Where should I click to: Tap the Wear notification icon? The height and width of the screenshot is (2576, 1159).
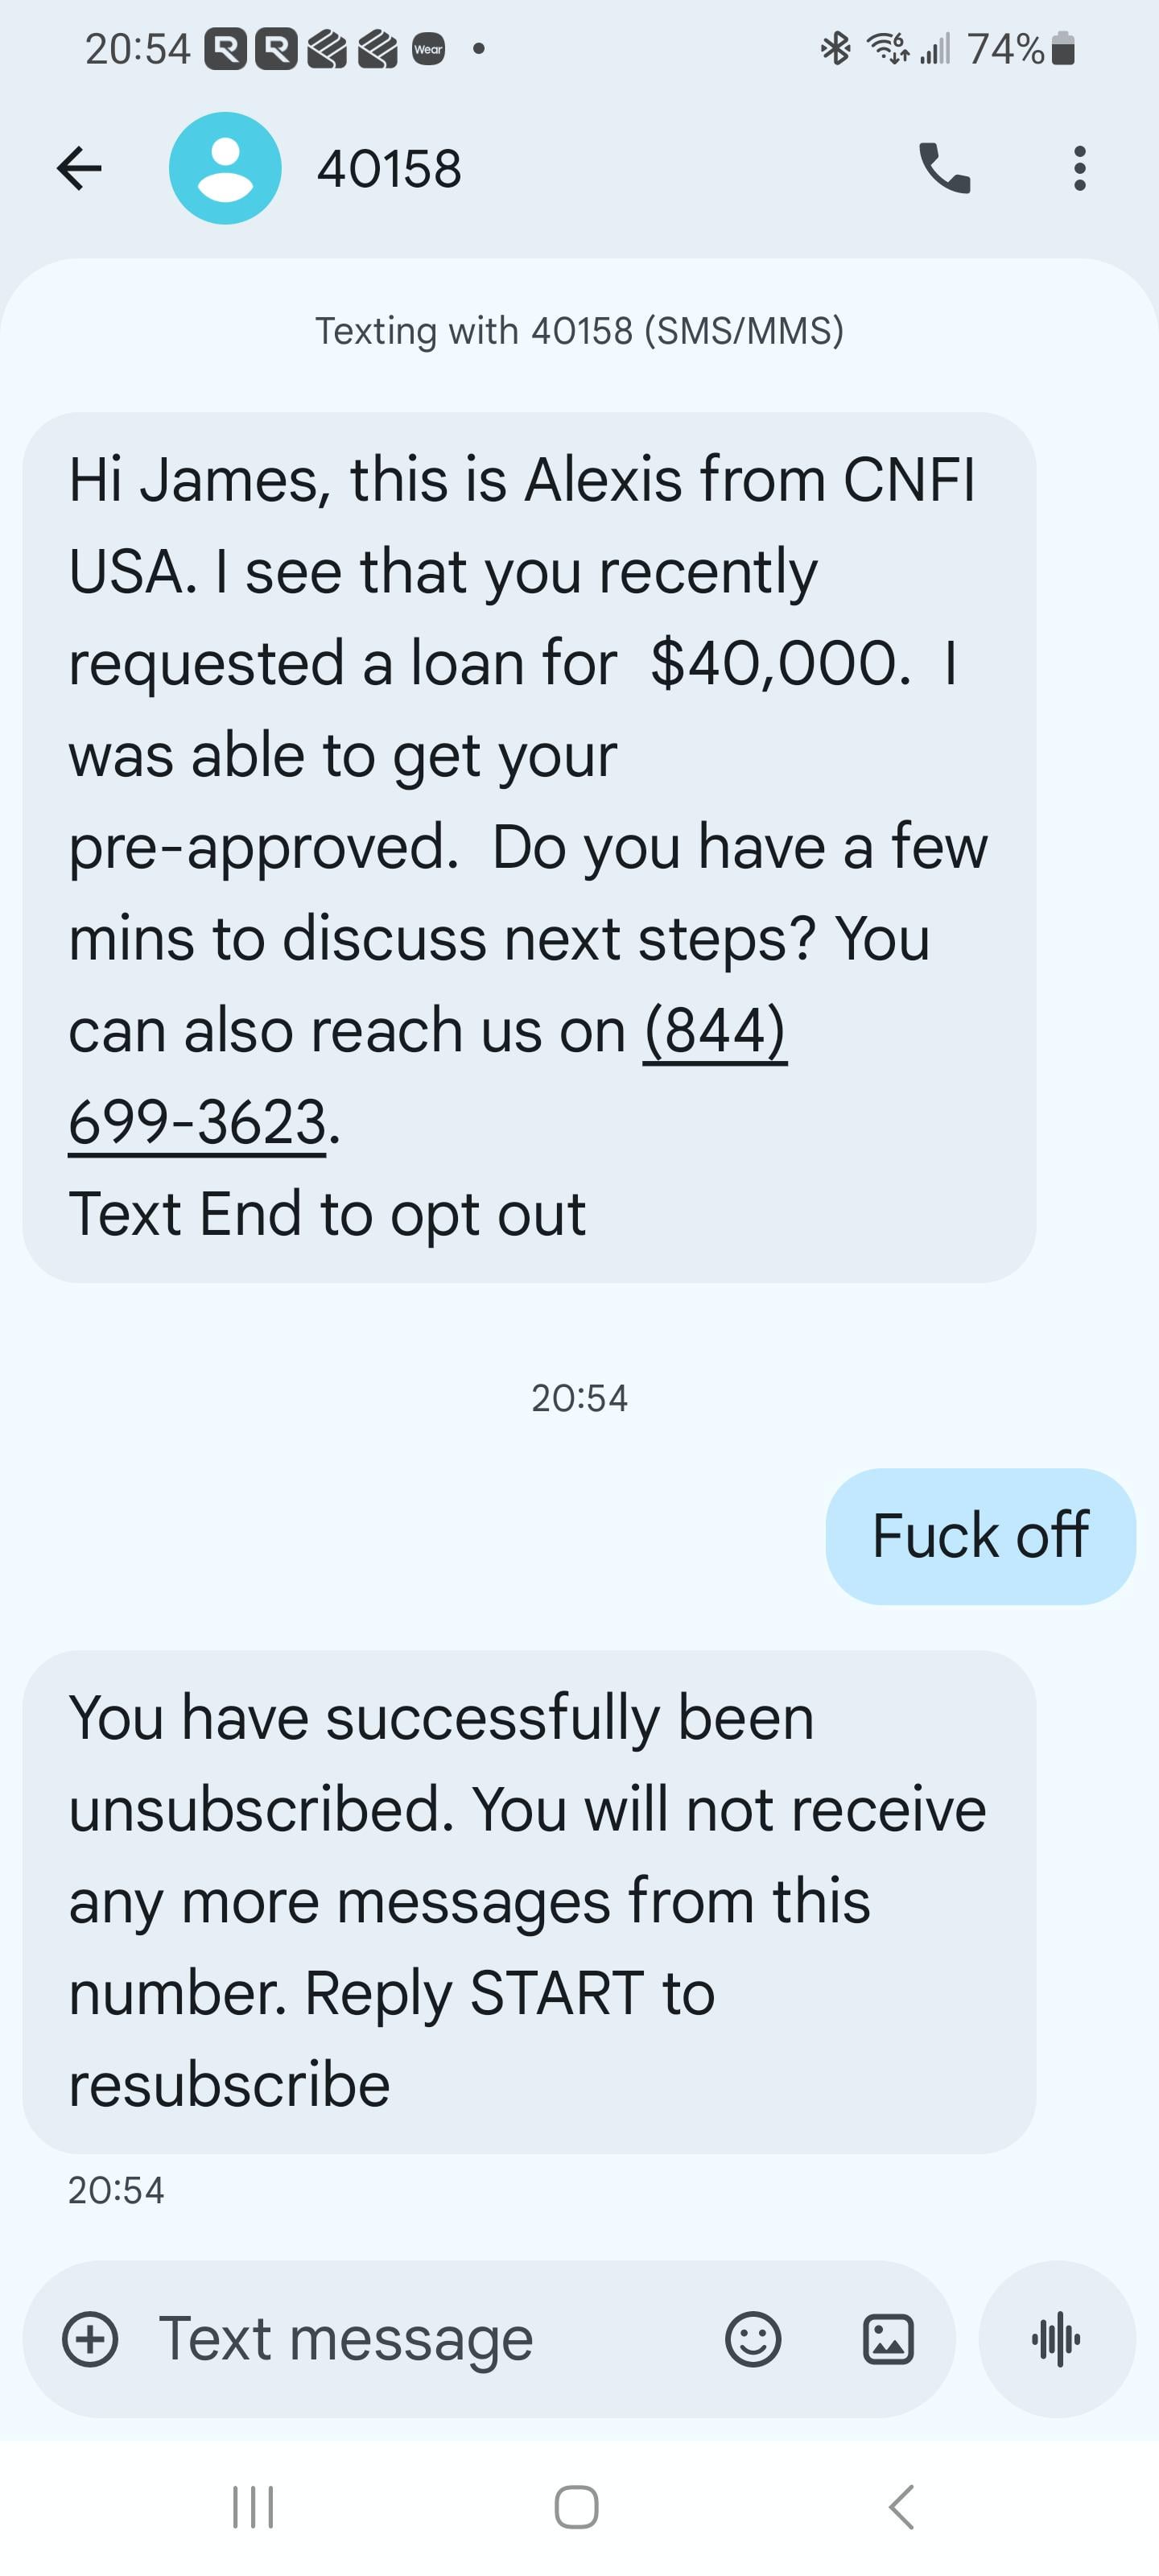[x=428, y=49]
